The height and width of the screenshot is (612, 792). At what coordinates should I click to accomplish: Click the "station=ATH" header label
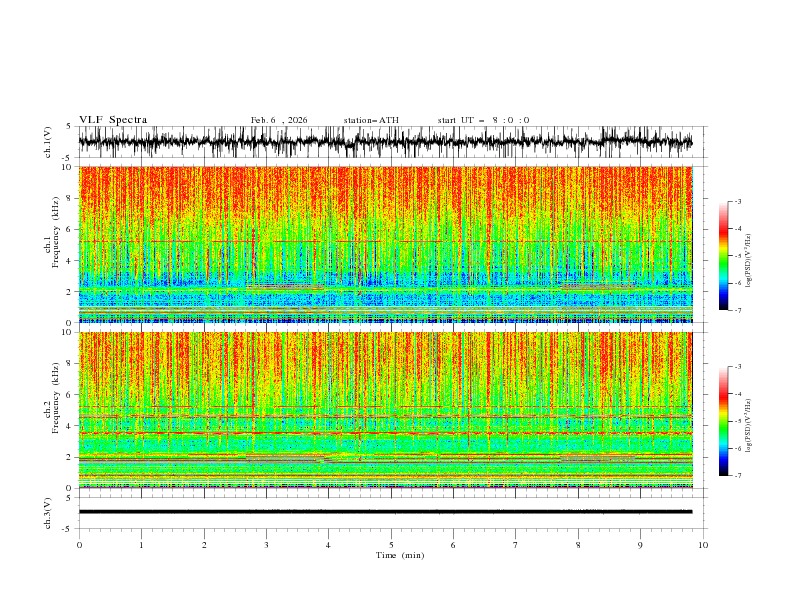tap(371, 120)
